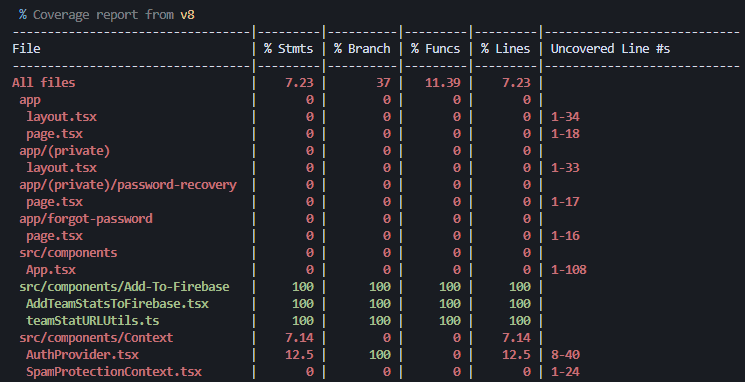Click the "app/(private)" folder row label
Viewport: 745px width, 382px height.
(x=65, y=151)
